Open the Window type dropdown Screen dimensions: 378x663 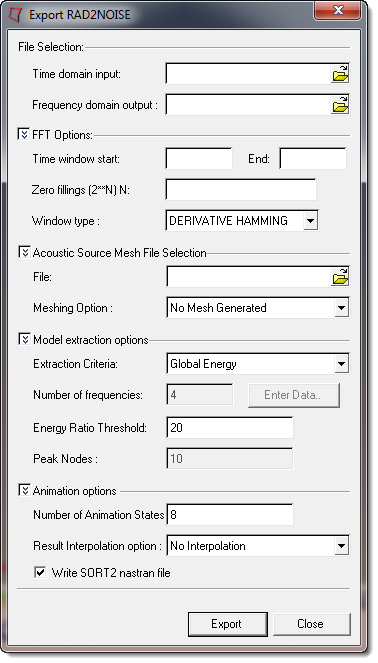[x=310, y=221]
